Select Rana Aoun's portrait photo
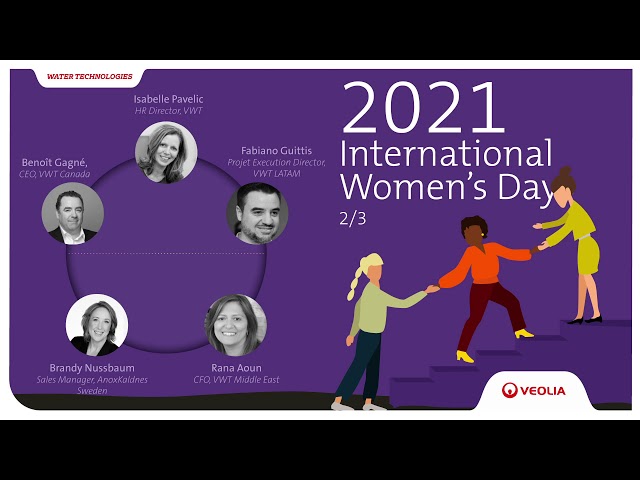640x480 pixels. (x=236, y=325)
